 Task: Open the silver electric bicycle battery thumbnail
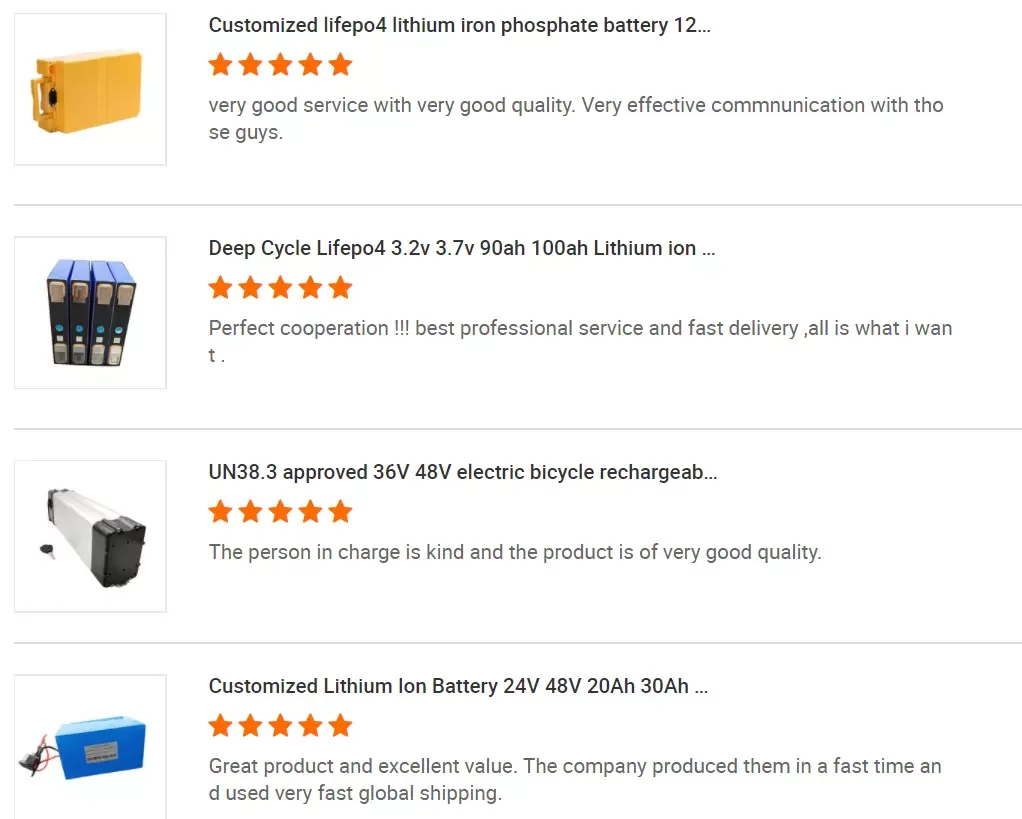tap(90, 536)
